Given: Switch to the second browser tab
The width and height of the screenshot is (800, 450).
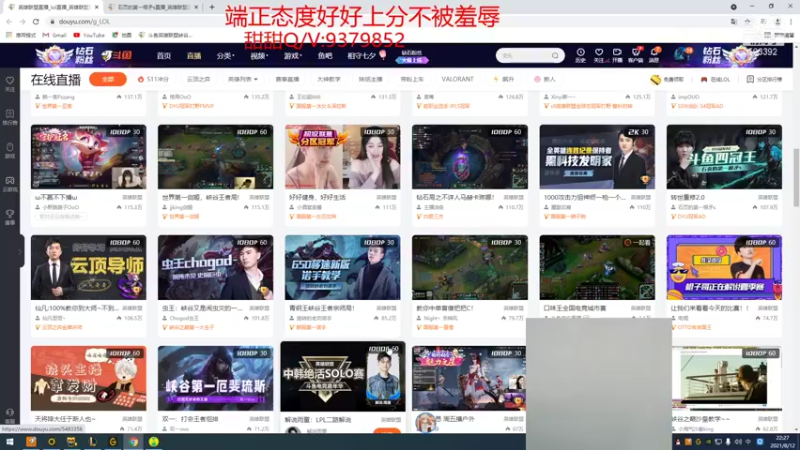Looking at the screenshot, I should click(x=152, y=7).
